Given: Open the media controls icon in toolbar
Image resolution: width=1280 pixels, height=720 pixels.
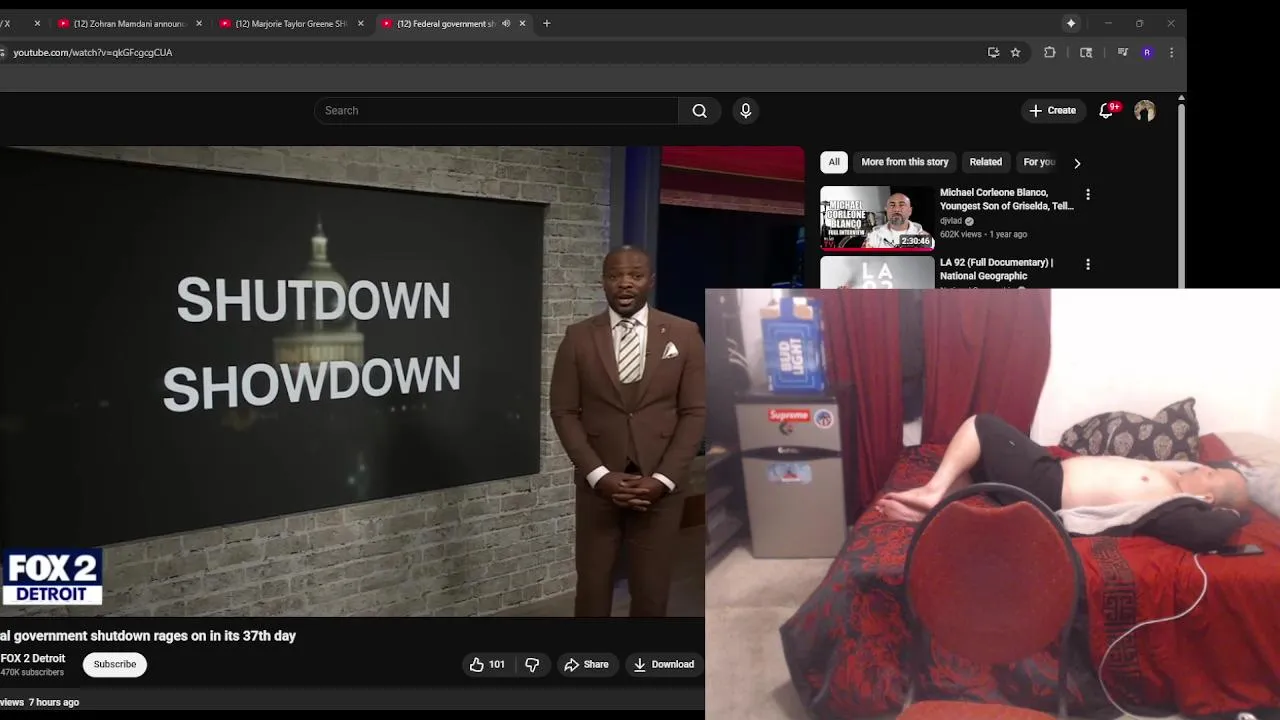Looking at the screenshot, I should (x=1122, y=52).
